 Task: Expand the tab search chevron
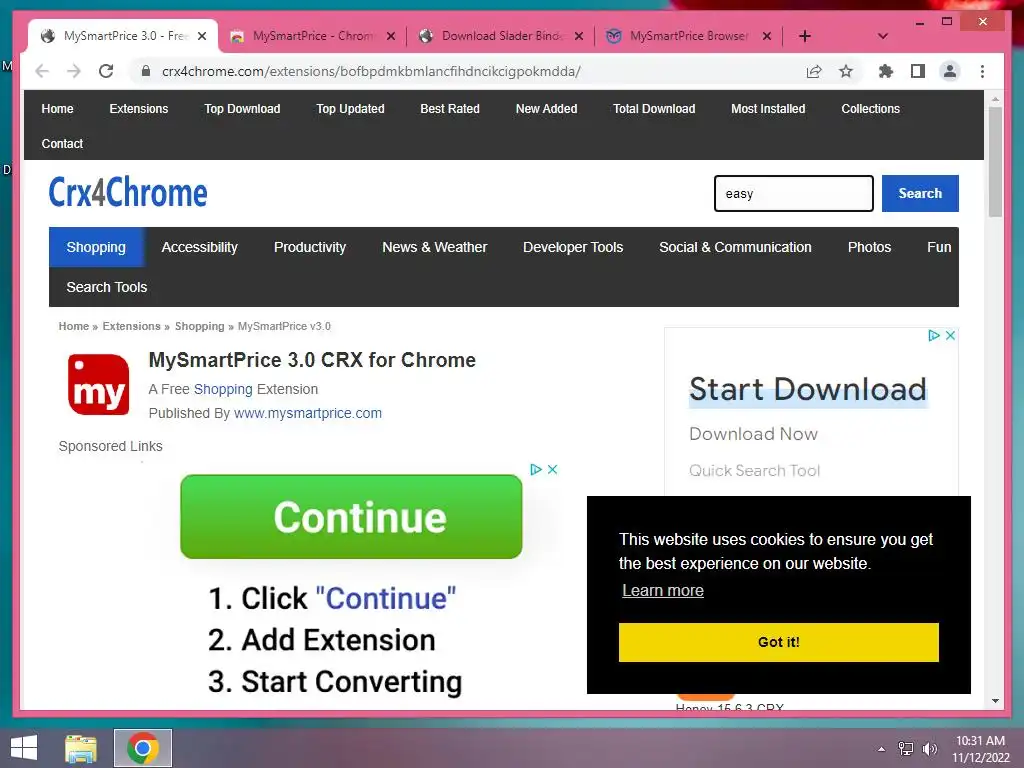coord(882,36)
